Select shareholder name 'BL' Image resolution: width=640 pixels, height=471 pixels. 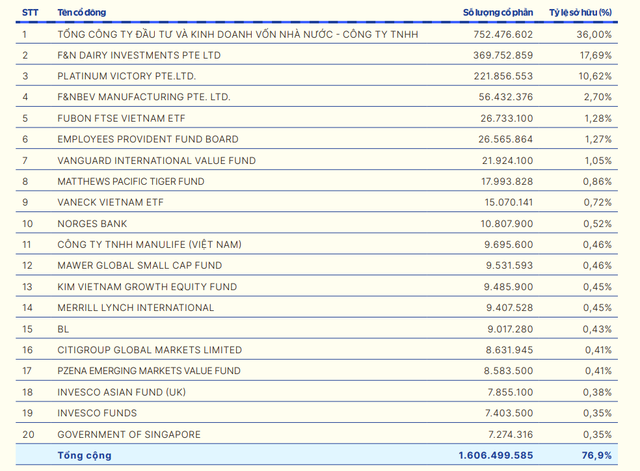pos(63,329)
